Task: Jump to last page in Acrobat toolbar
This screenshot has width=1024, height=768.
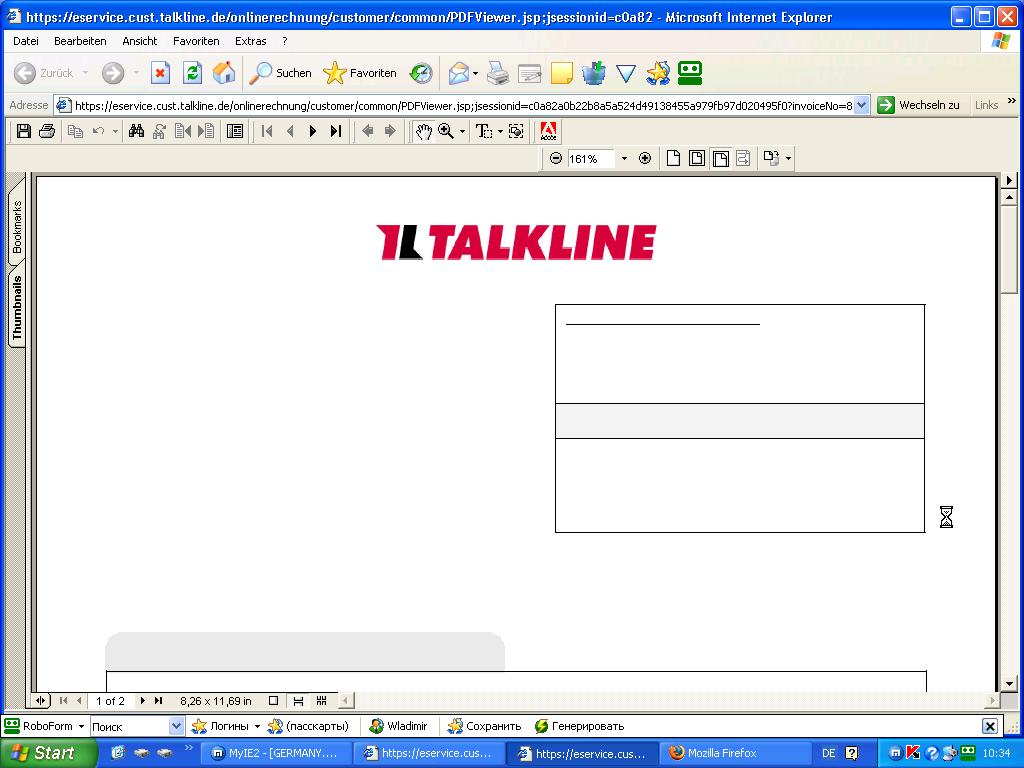Action: 336,131
